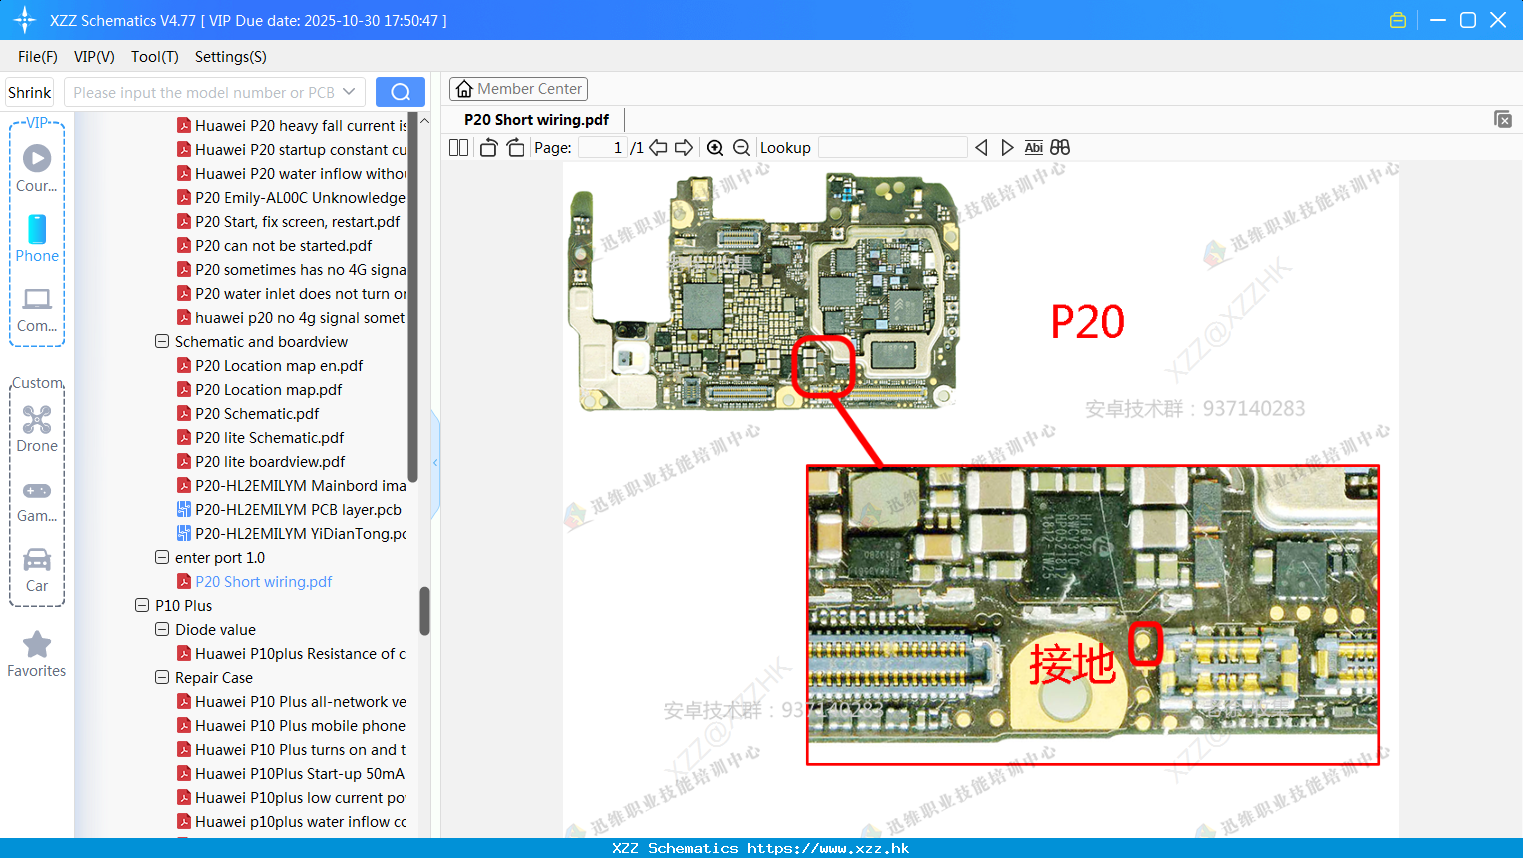The image size is (1523, 858).
Task: Select the Computer category icon
Action: [37, 309]
